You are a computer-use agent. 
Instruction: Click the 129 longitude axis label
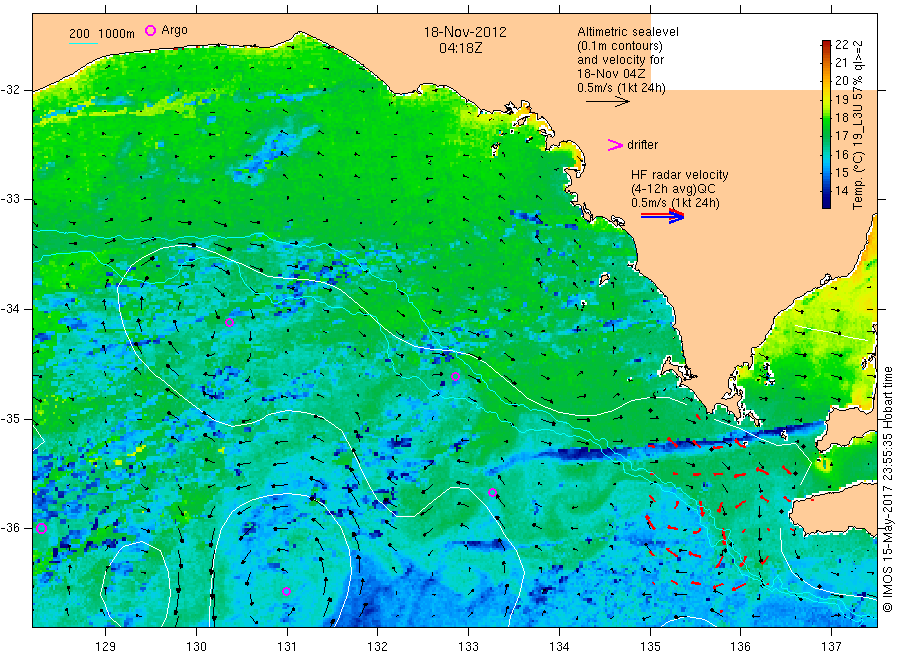pos(105,647)
